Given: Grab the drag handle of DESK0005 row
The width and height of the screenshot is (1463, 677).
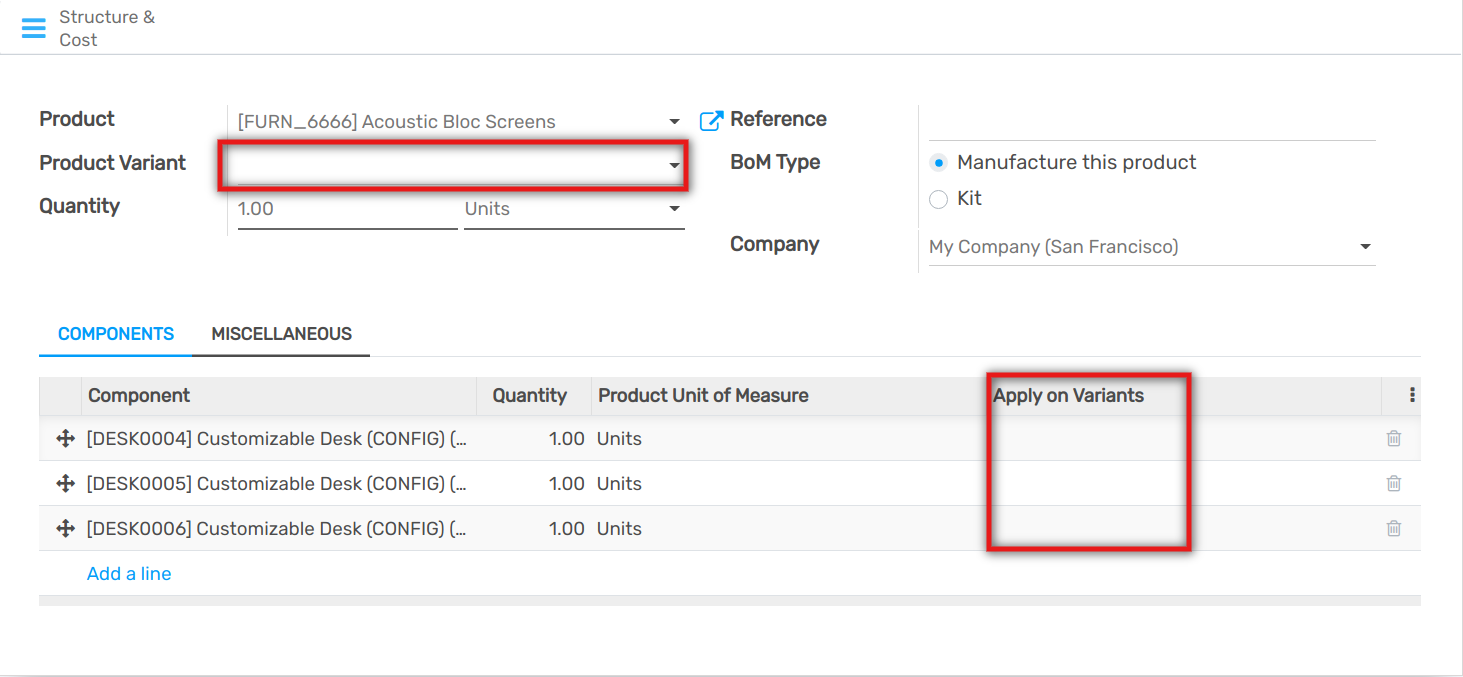Looking at the screenshot, I should (x=65, y=483).
